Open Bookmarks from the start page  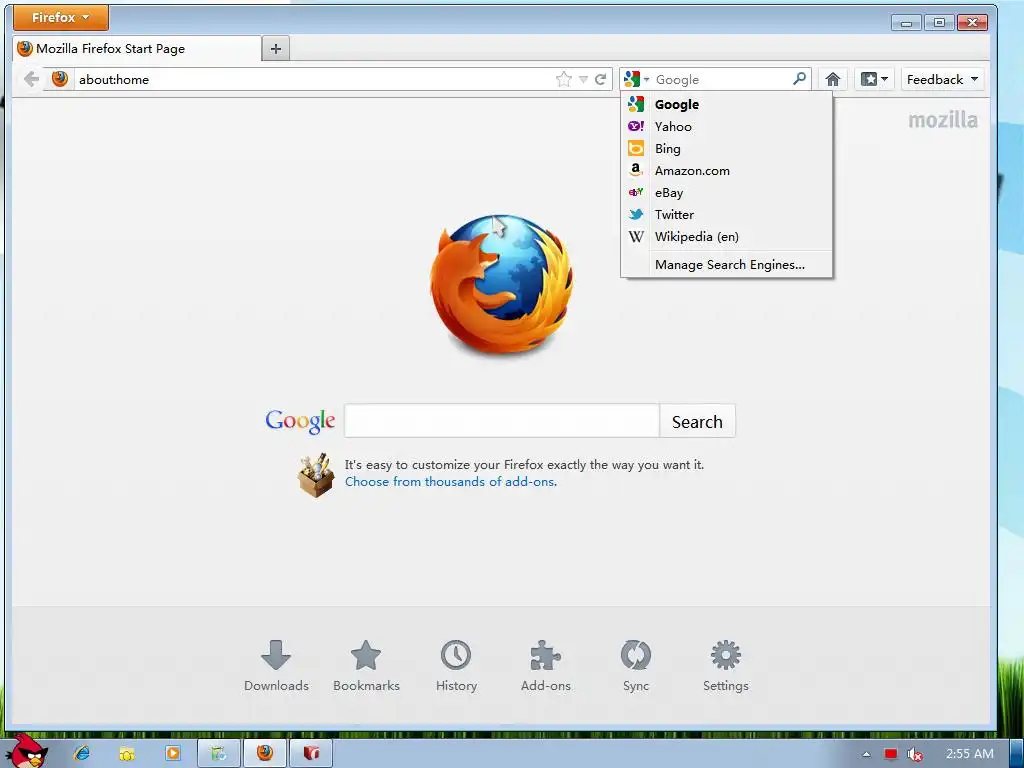tap(366, 666)
